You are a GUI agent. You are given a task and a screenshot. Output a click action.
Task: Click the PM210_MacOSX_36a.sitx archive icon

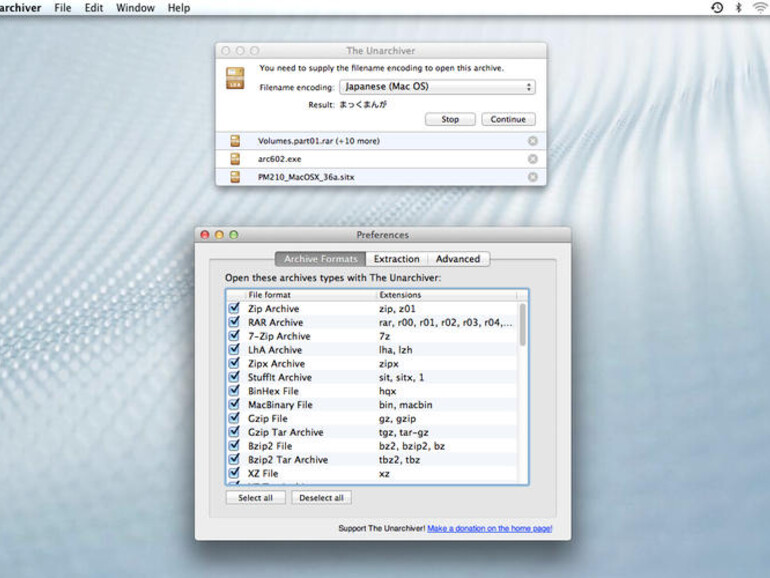pos(235,177)
